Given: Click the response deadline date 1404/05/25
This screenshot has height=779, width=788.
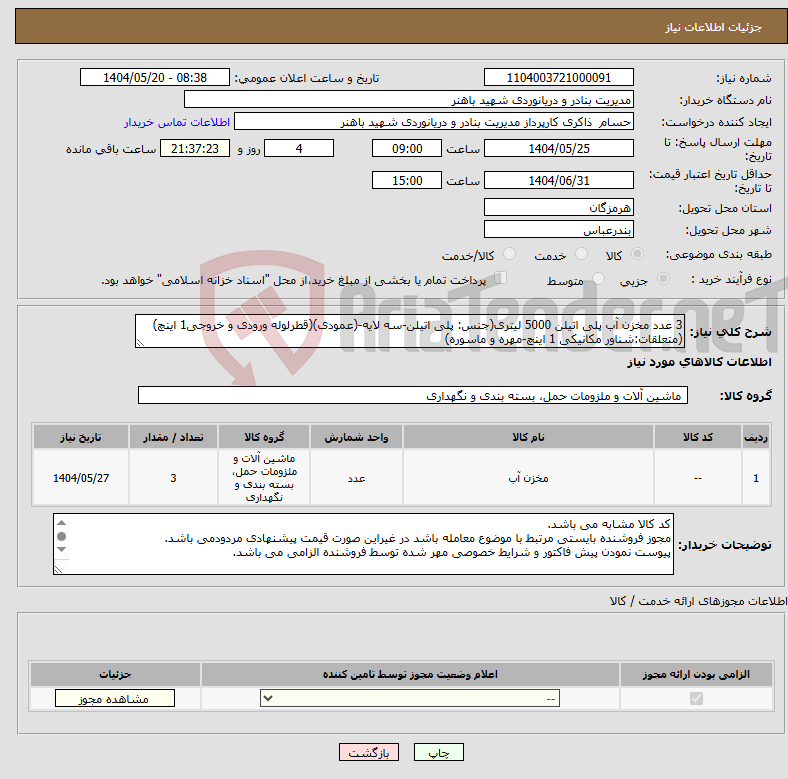Looking at the screenshot, I should coord(558,148).
